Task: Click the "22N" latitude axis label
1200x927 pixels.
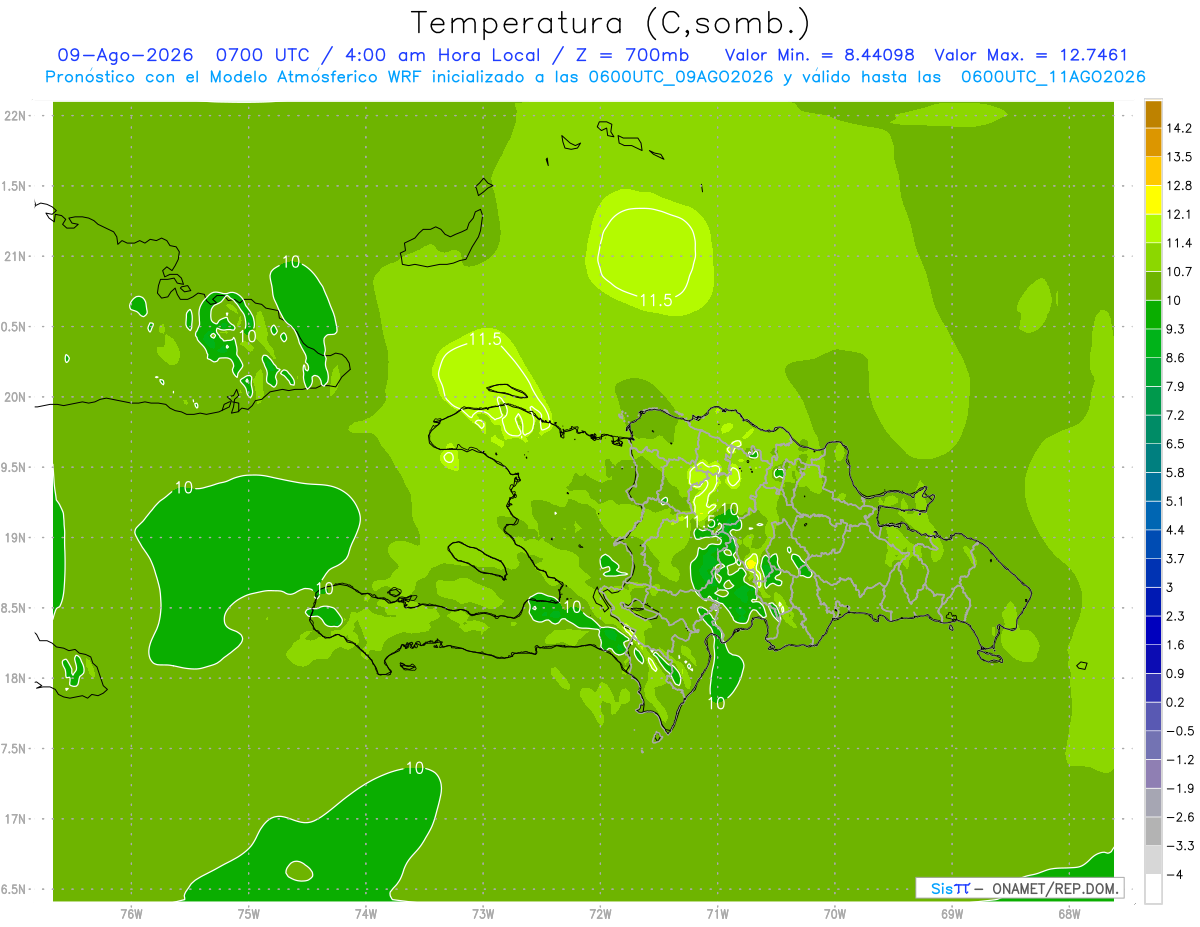Action: [15, 116]
